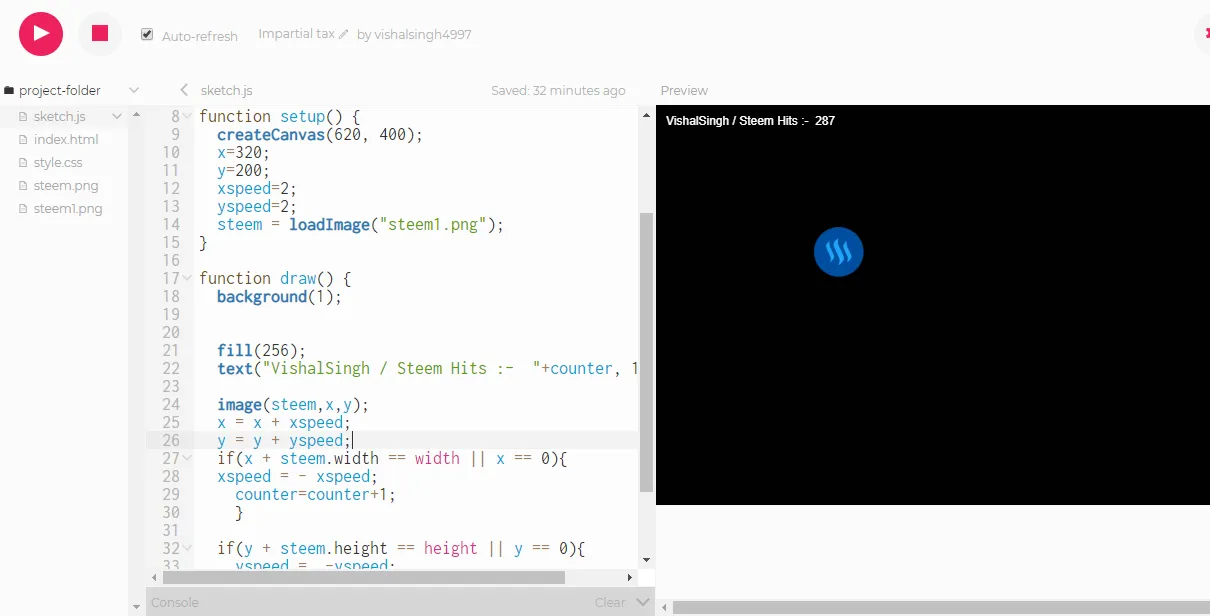Click the background(1) code line

point(279,297)
